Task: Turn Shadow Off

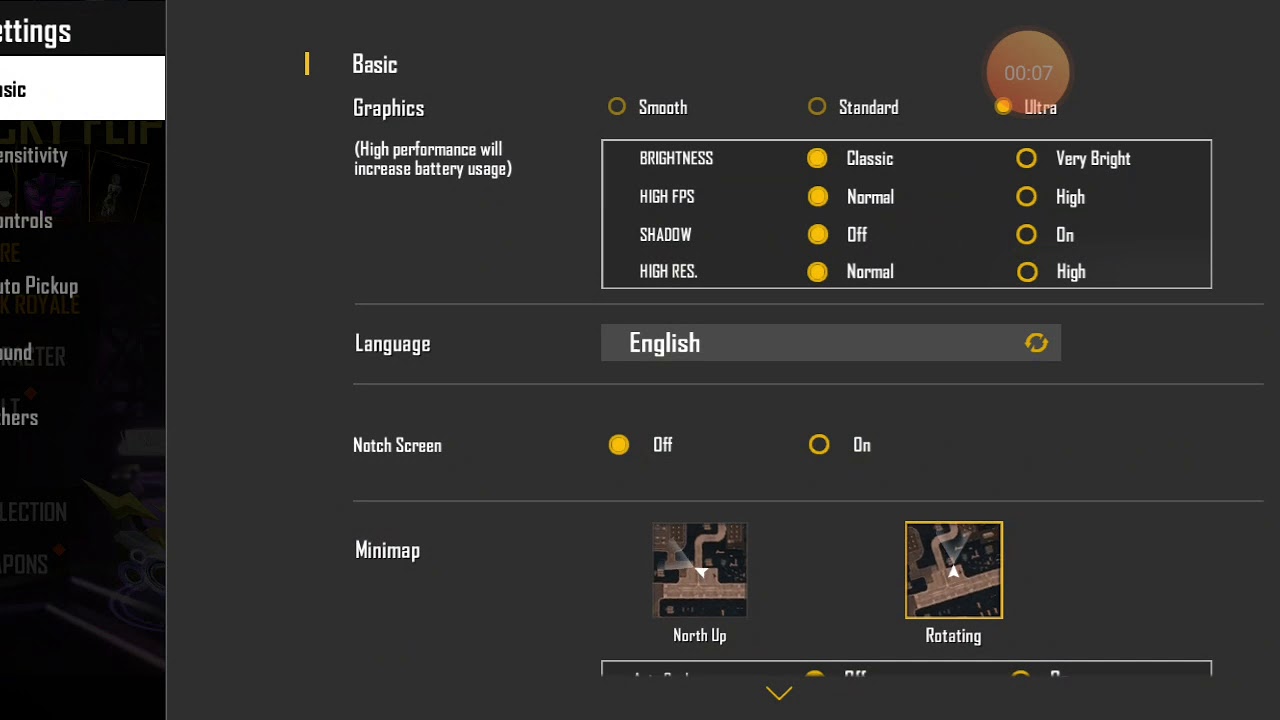Action: 817,235
